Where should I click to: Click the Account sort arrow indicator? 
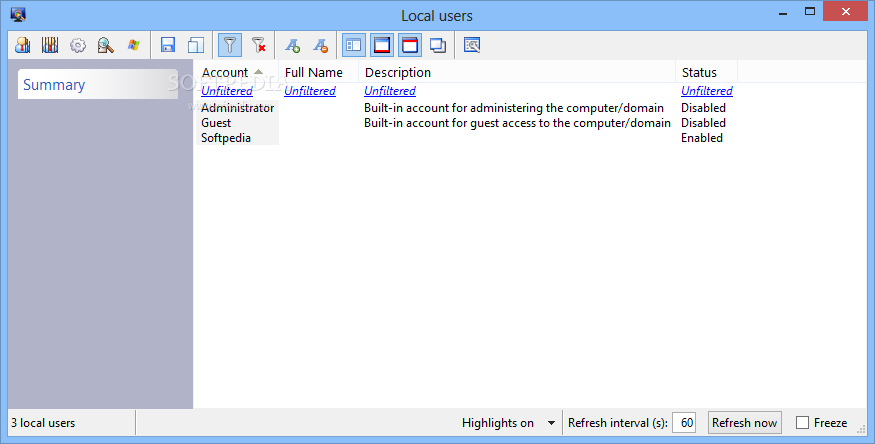pos(258,72)
